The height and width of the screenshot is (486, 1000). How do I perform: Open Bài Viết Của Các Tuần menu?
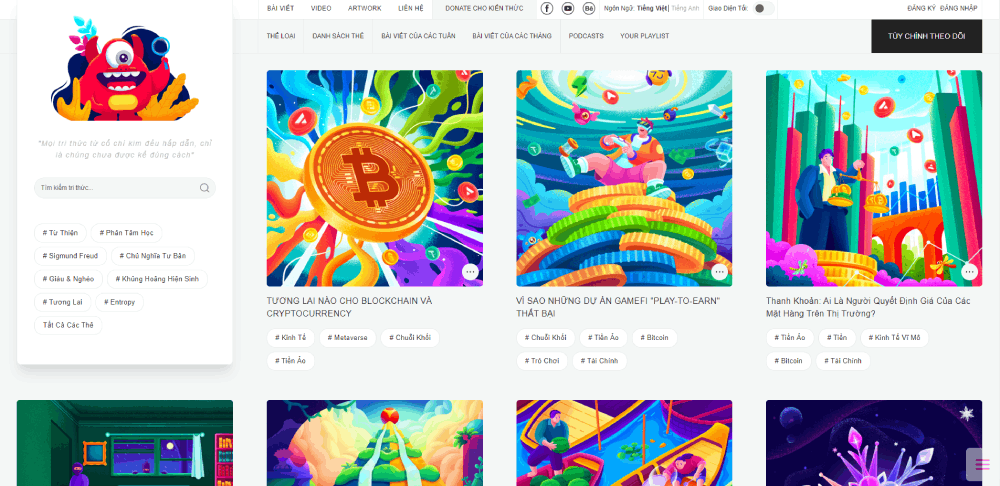pyautogui.click(x=418, y=36)
